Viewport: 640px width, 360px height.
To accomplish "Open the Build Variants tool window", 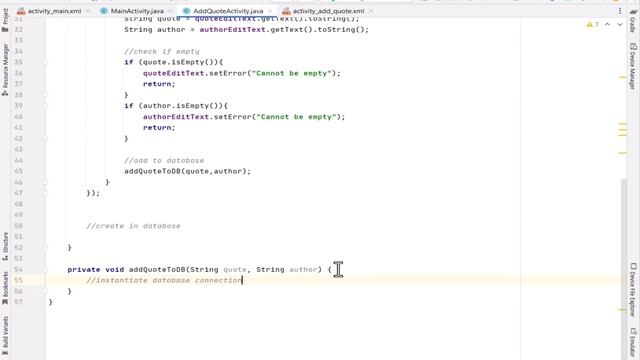I will point(5,335).
